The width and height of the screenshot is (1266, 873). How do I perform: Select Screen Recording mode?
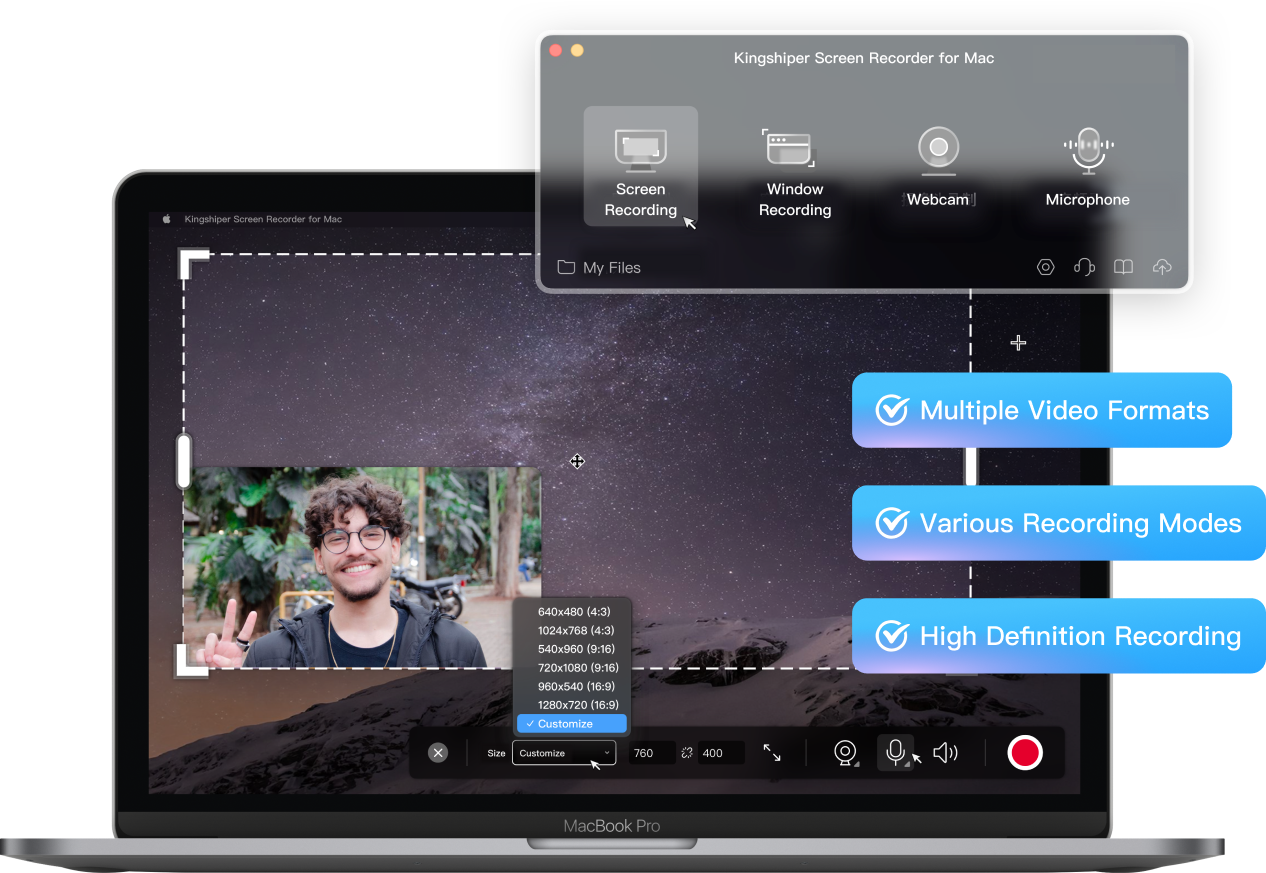[640, 168]
